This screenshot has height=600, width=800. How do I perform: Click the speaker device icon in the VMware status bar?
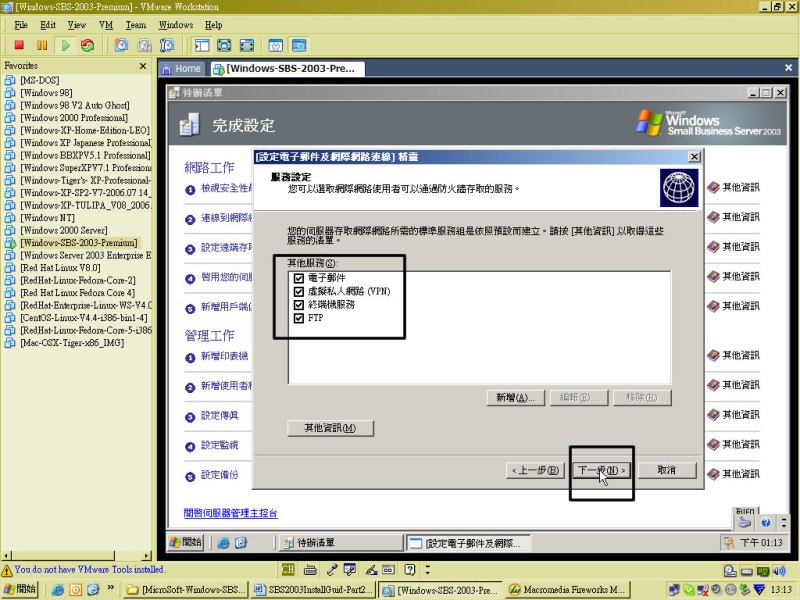tap(779, 570)
